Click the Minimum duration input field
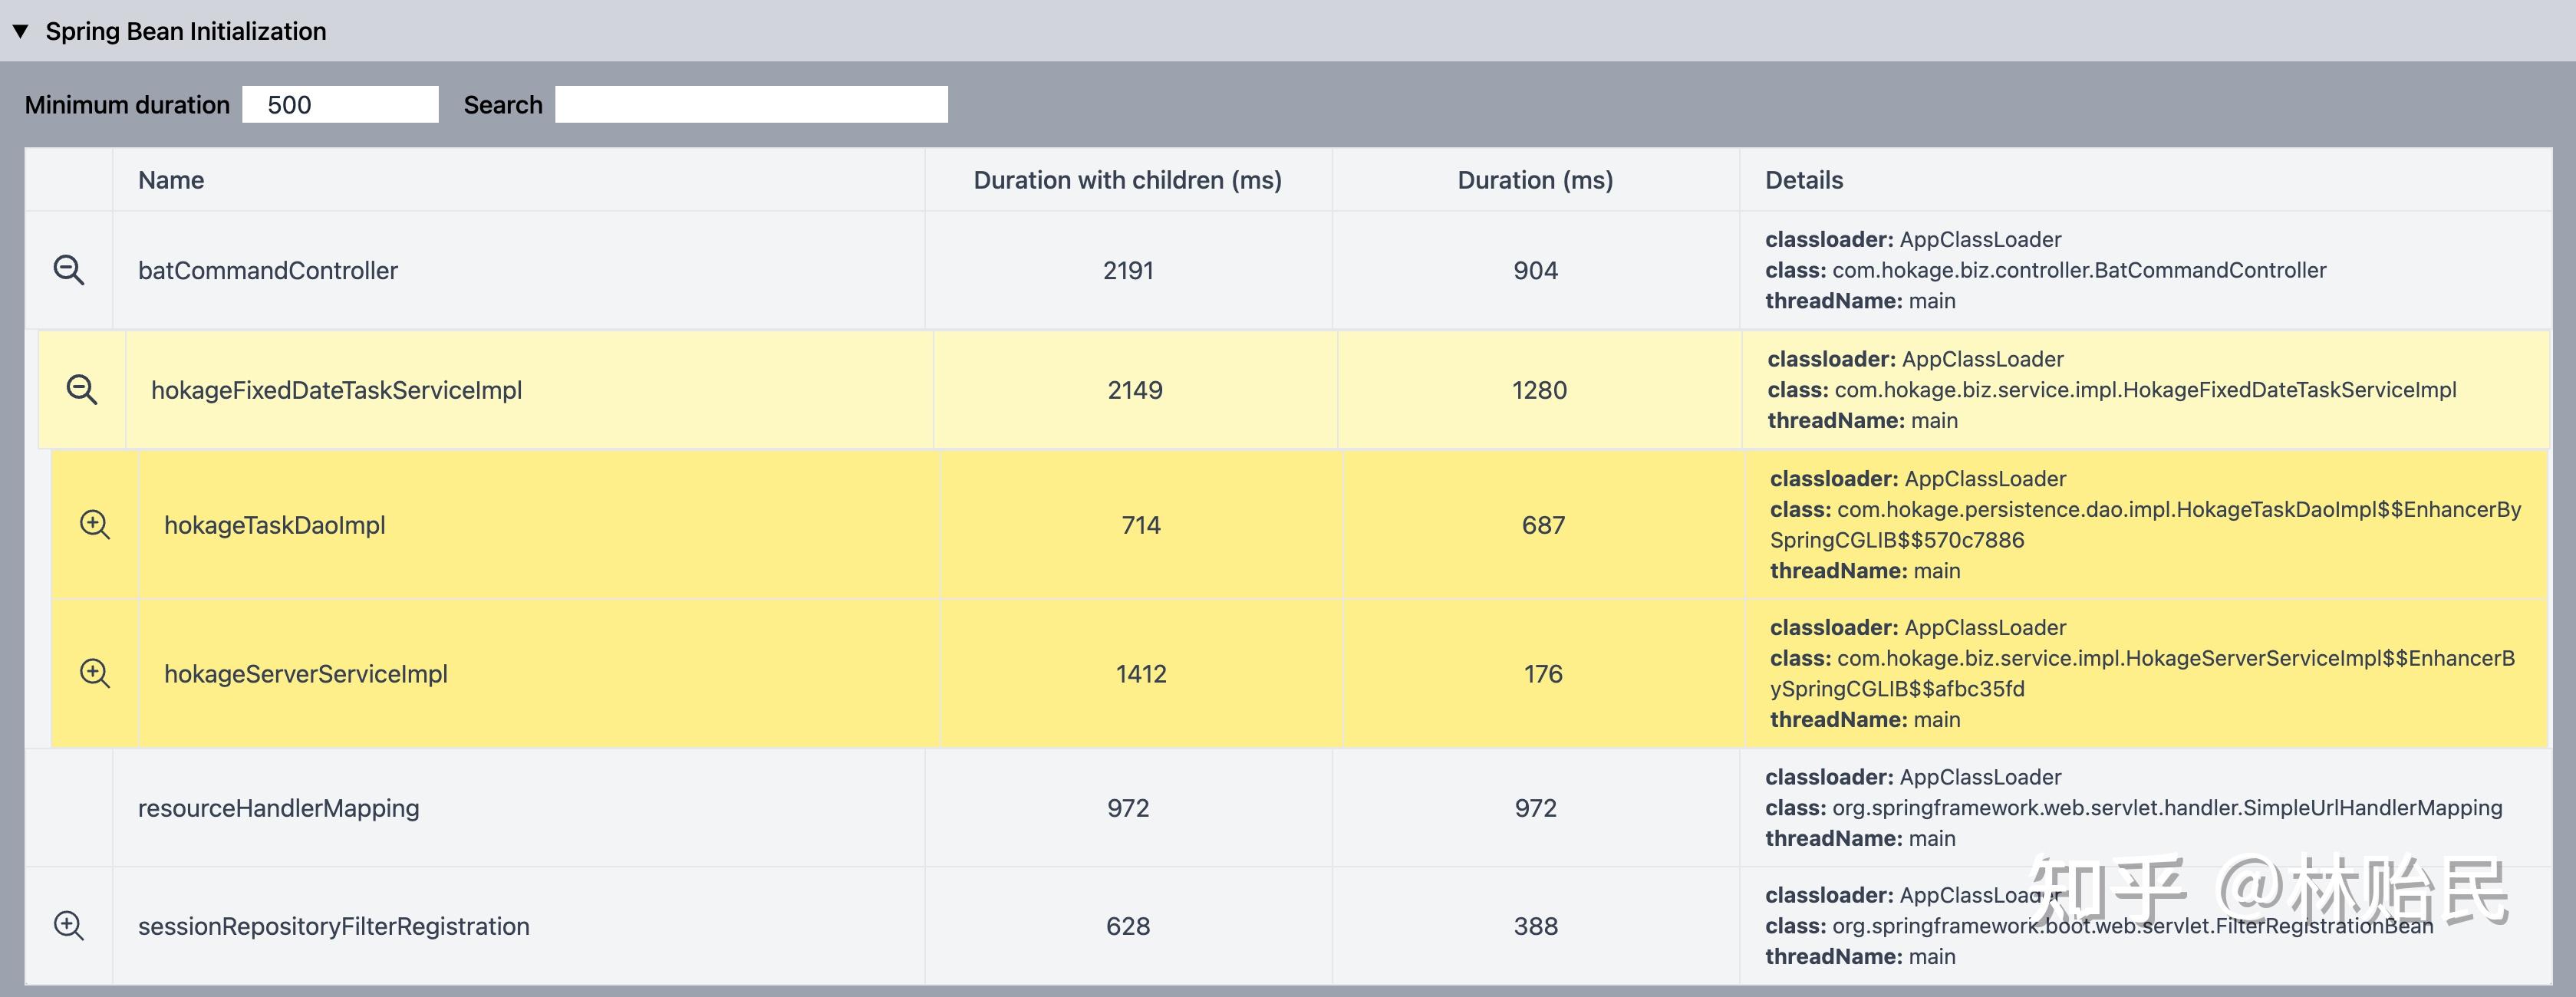Screen dimensions: 2576x997 340,104
